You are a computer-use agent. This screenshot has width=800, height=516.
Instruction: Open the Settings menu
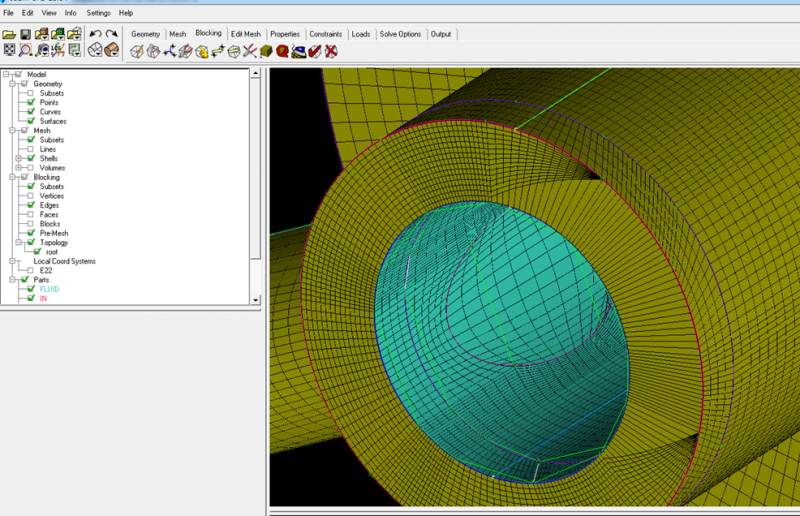pos(98,13)
